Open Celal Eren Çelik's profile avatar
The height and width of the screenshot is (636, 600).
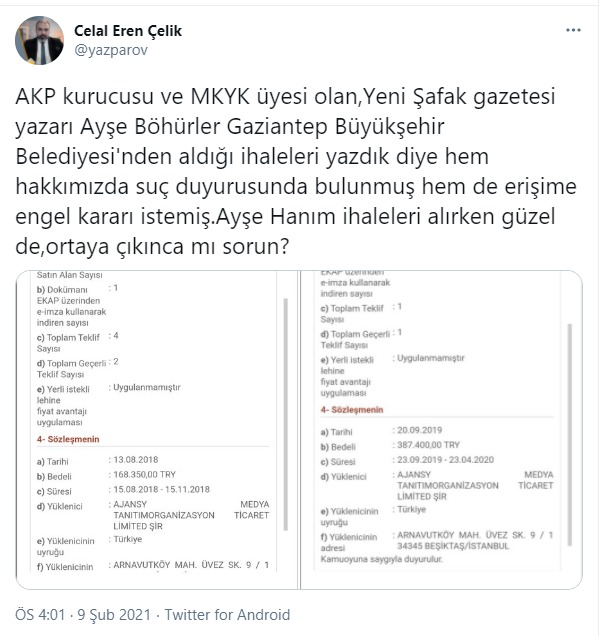click(39, 41)
